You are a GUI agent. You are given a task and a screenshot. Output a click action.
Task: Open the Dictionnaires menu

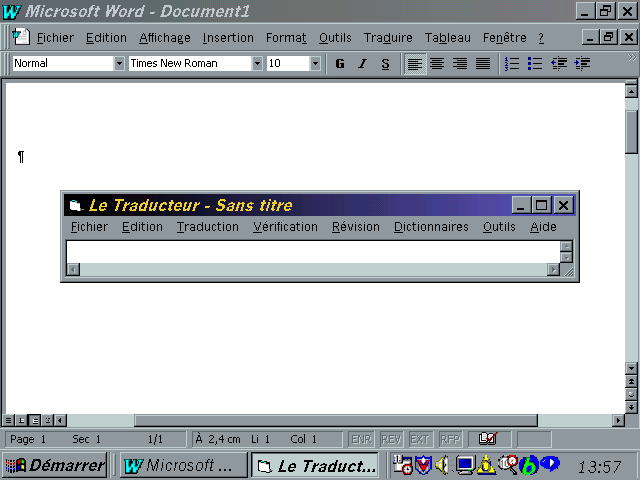[431, 227]
